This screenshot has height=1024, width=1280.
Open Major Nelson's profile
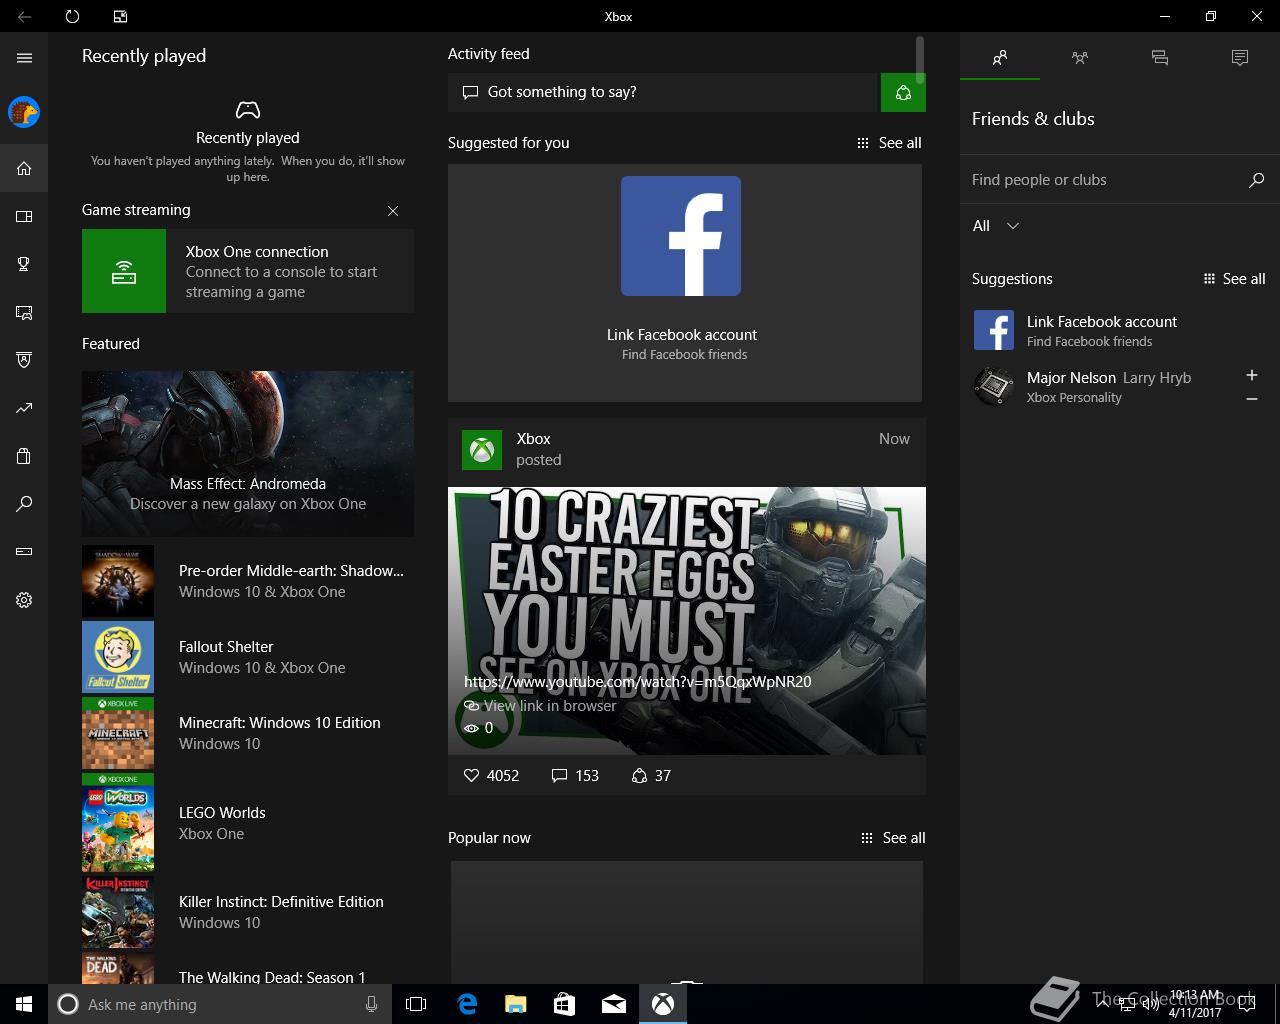pyautogui.click(x=1100, y=386)
